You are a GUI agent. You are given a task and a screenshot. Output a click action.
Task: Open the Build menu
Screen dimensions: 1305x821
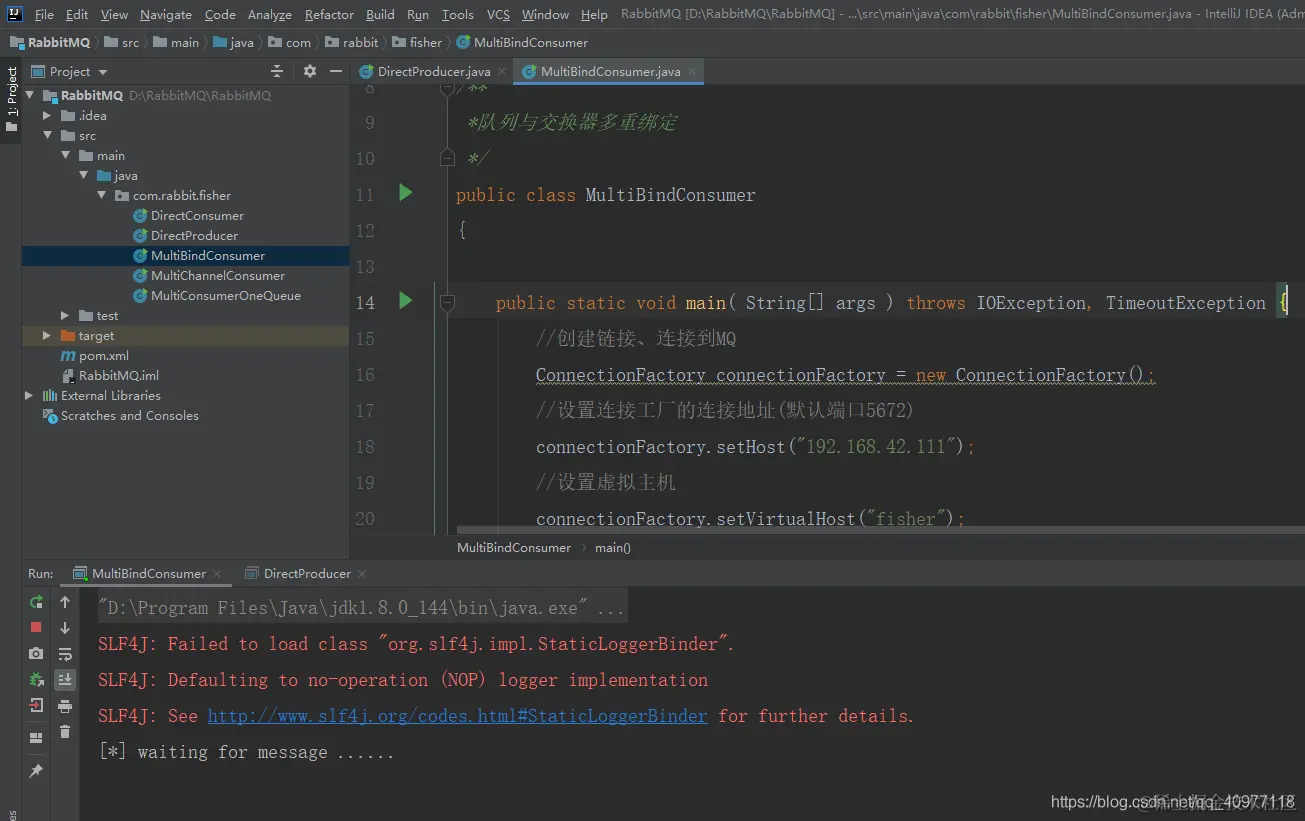380,15
